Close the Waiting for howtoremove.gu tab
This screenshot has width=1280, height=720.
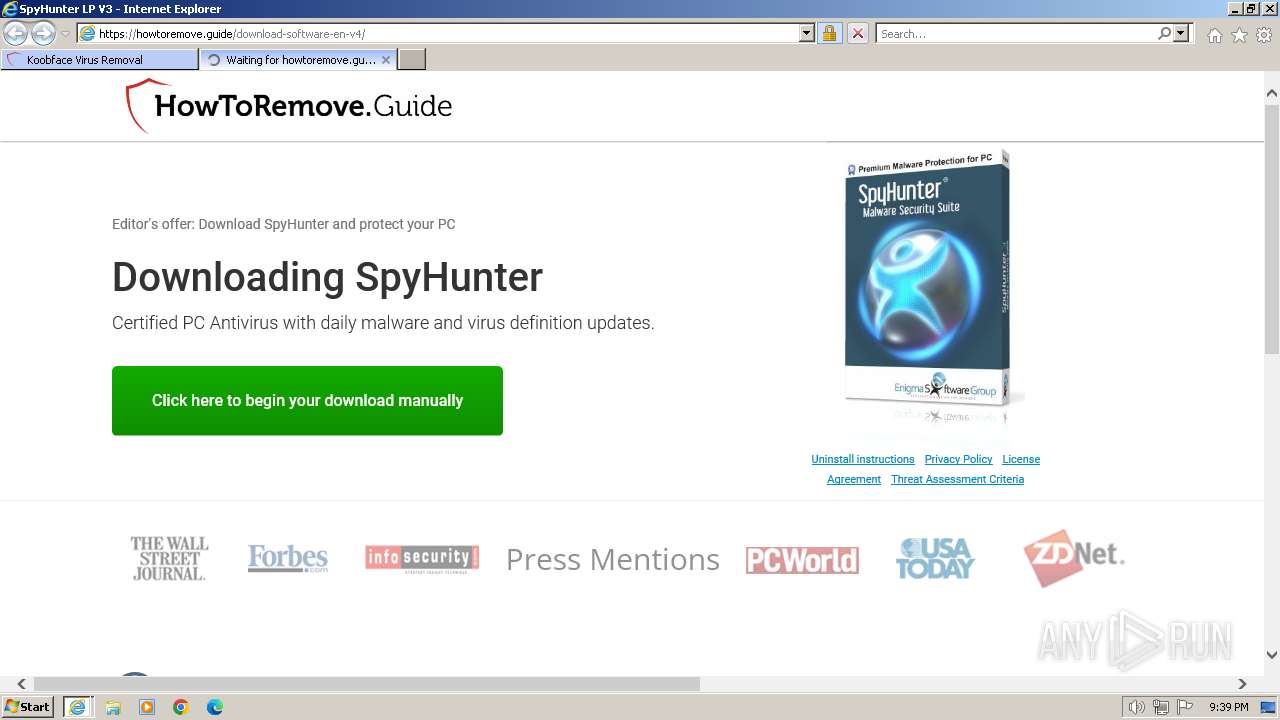pyautogui.click(x=386, y=60)
